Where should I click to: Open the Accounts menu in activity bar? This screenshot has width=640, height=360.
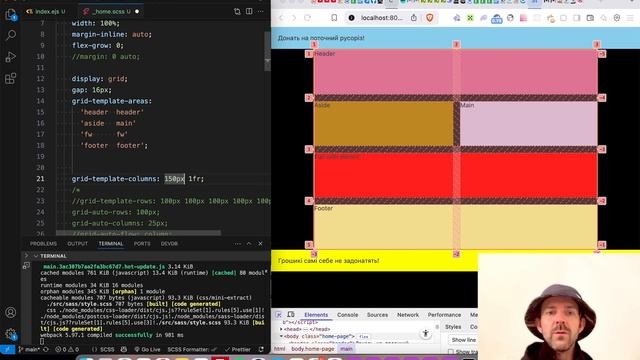(x=11, y=313)
